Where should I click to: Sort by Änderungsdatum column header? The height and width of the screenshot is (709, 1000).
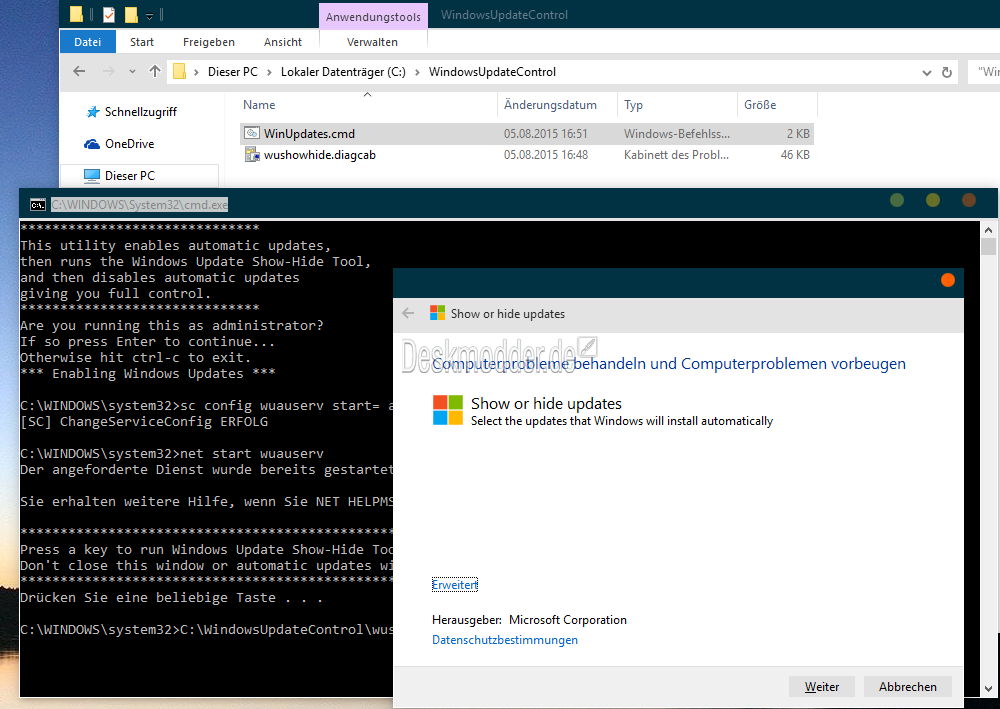click(550, 105)
